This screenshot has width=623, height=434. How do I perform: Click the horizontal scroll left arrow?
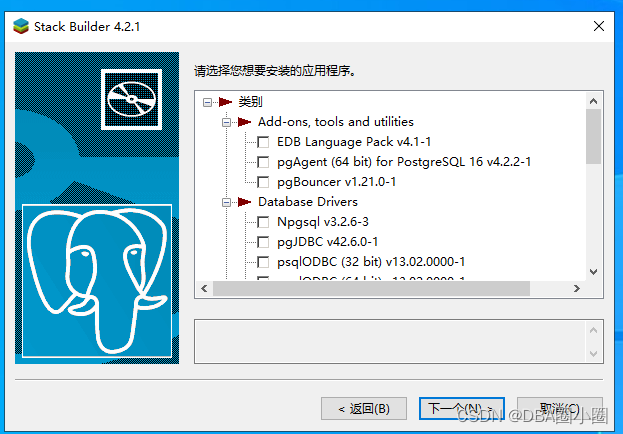point(205,289)
